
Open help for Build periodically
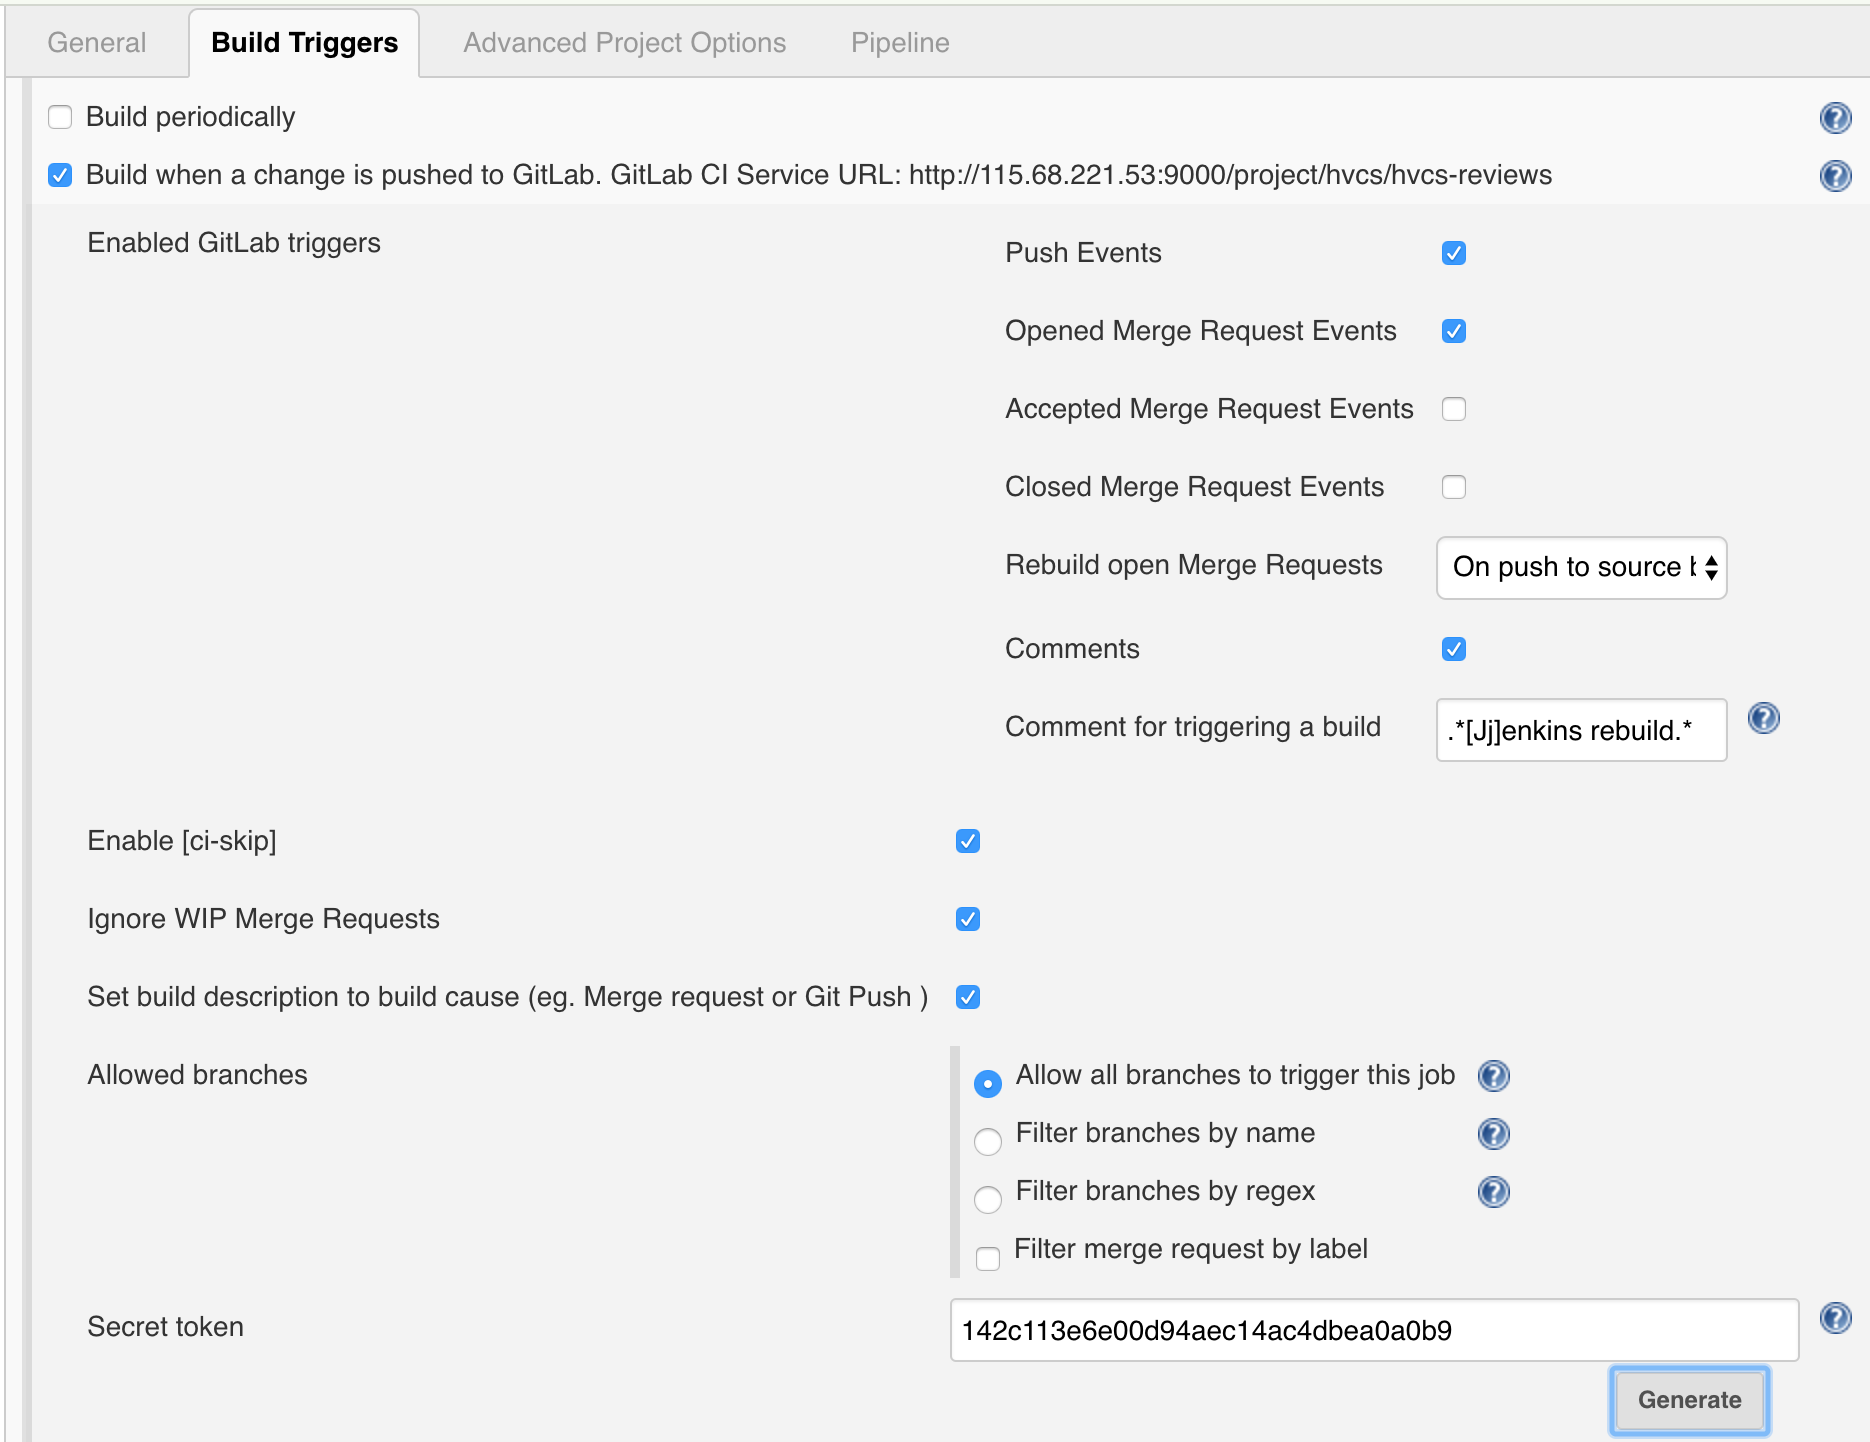[x=1835, y=118]
